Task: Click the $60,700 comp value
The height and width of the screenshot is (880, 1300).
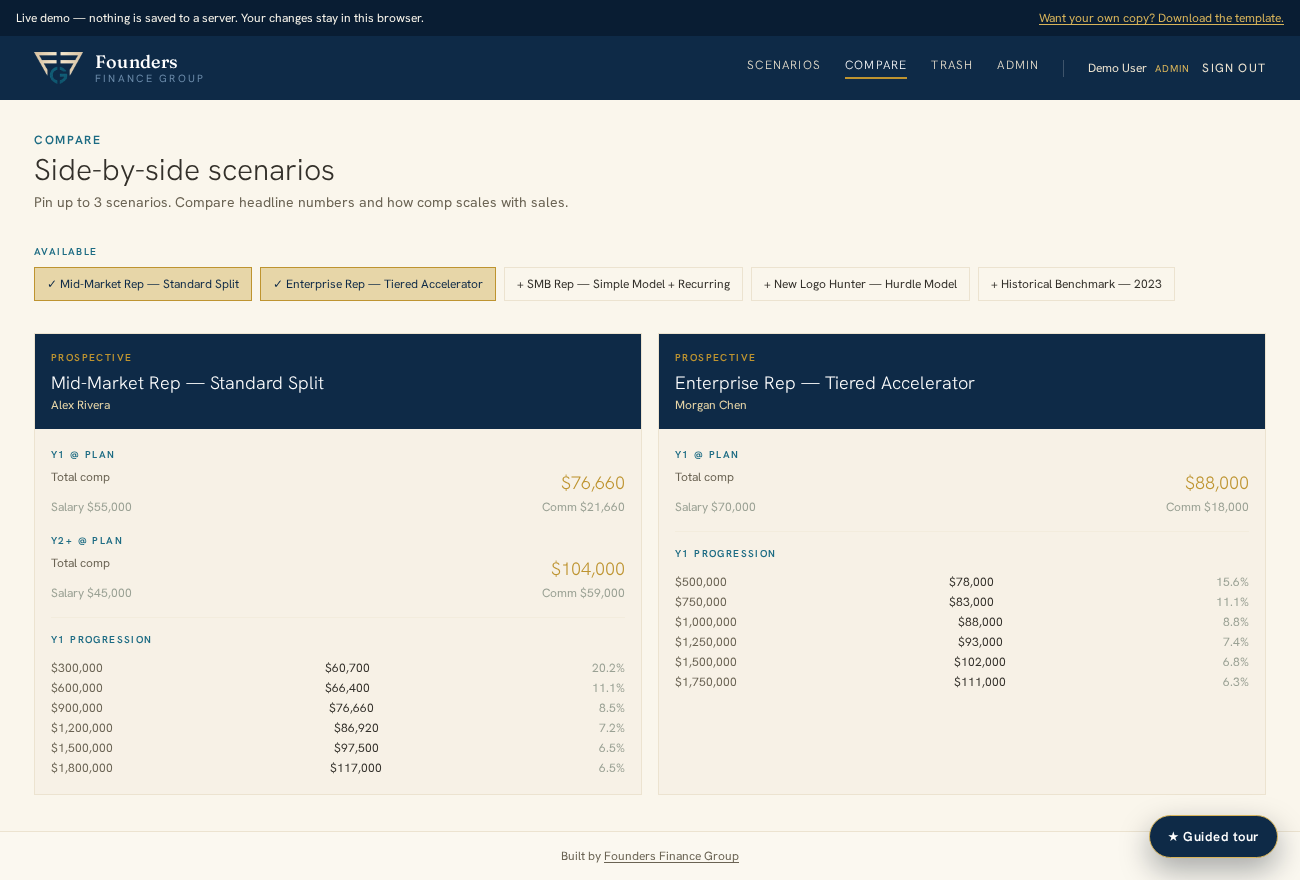Action: point(347,668)
